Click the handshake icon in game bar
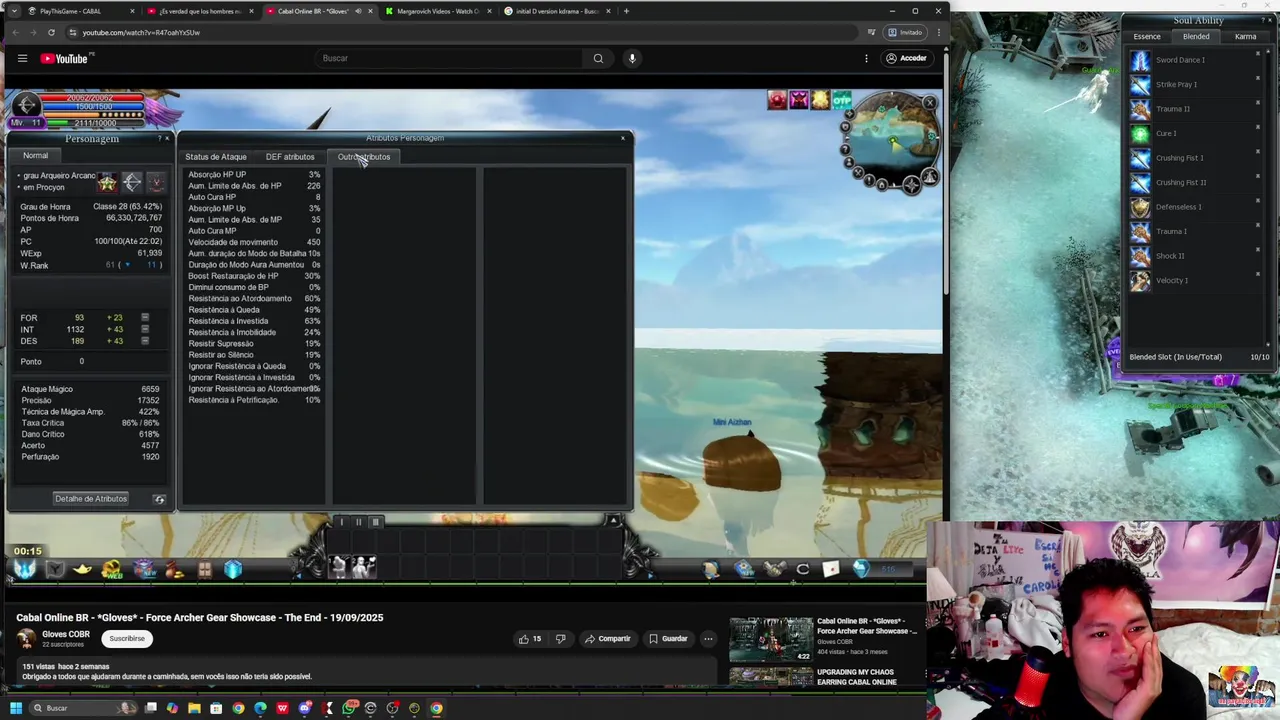The height and width of the screenshot is (720, 1280). (774, 570)
